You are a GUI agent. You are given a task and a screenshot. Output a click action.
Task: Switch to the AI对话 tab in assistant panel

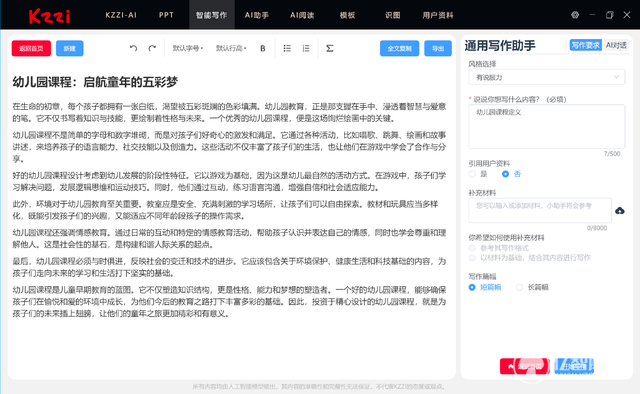click(x=616, y=45)
